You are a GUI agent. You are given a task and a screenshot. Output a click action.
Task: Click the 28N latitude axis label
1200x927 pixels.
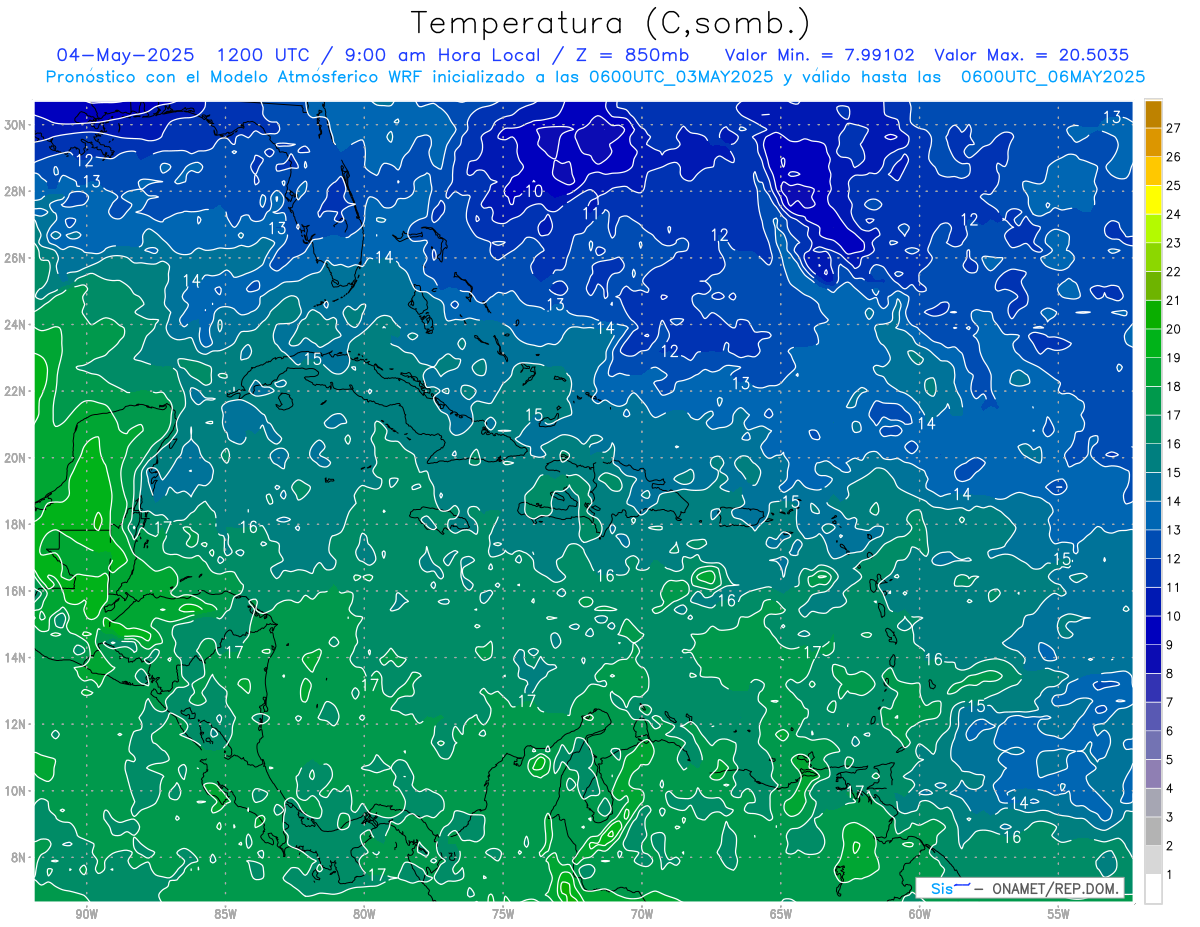coord(15,191)
